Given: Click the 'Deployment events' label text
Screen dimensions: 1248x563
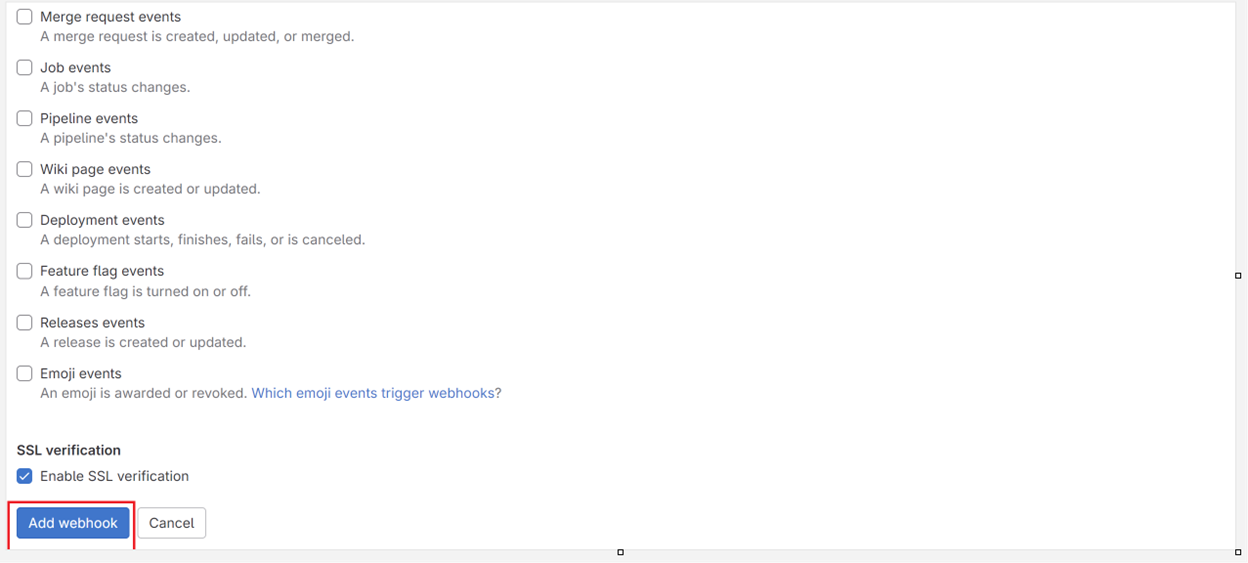Looking at the screenshot, I should coord(102,220).
